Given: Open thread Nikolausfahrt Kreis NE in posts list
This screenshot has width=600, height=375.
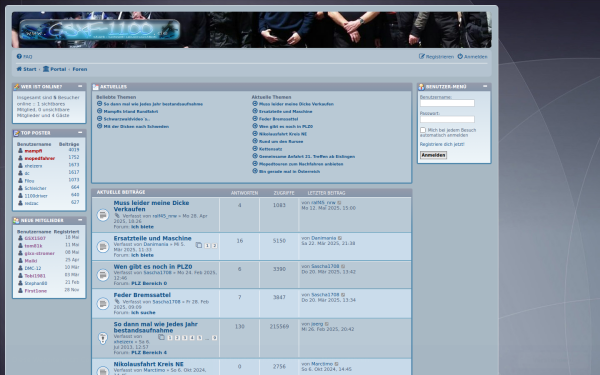Looking at the screenshot, I should coord(148,364).
